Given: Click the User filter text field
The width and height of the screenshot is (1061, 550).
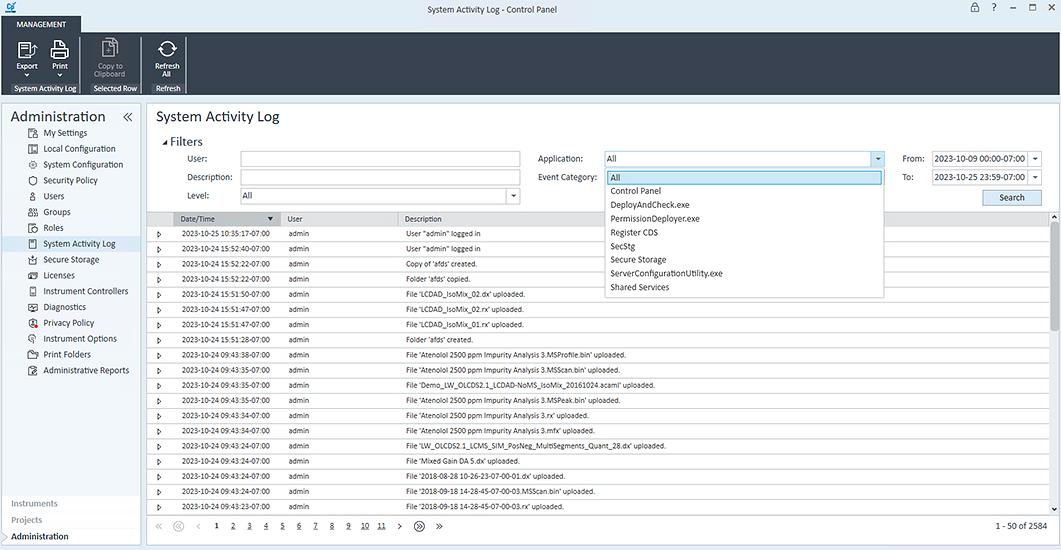Looking at the screenshot, I should click(x=380, y=159).
